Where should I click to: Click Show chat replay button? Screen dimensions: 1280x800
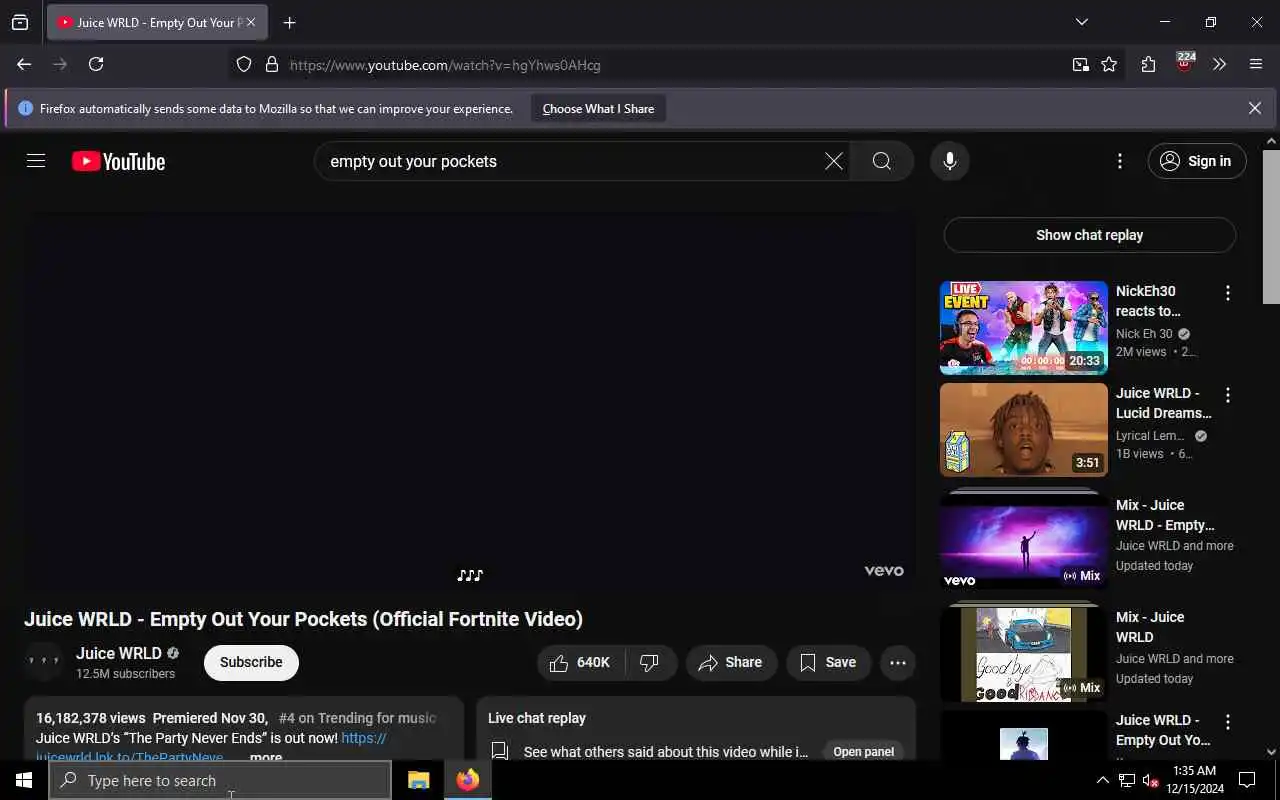pyautogui.click(x=1089, y=235)
